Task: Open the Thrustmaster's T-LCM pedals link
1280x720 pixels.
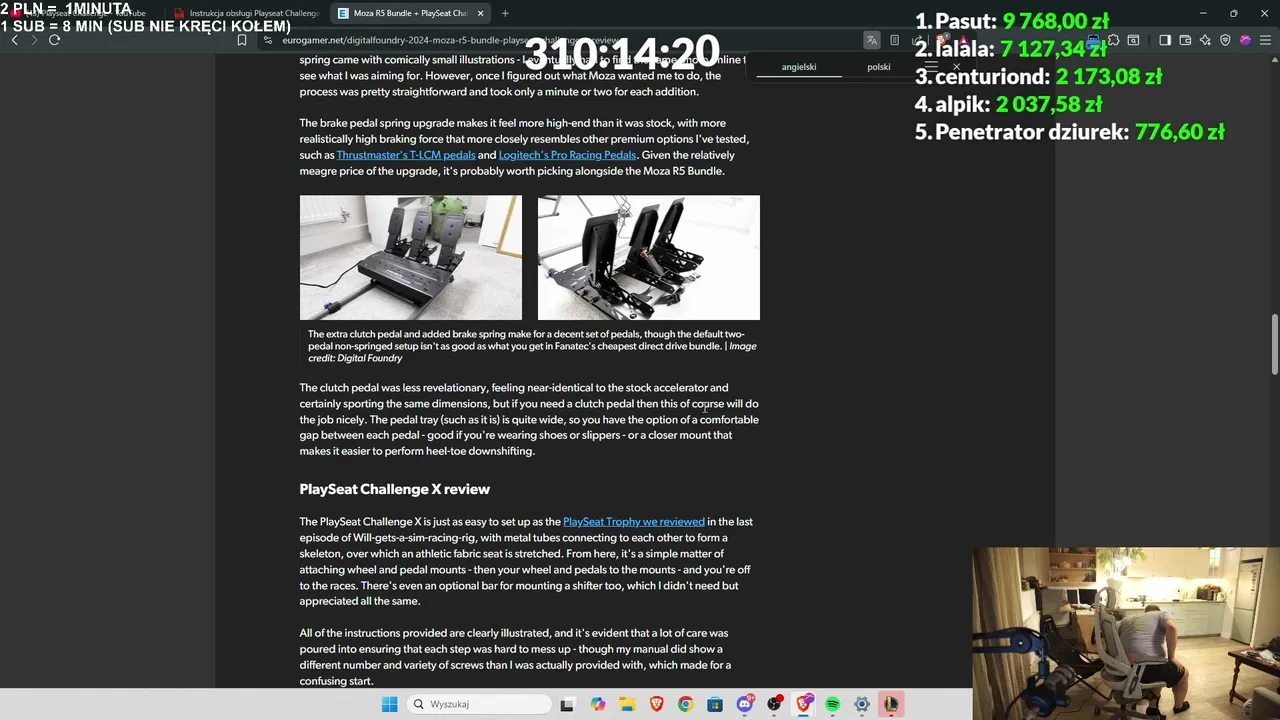Action: [x=406, y=155]
